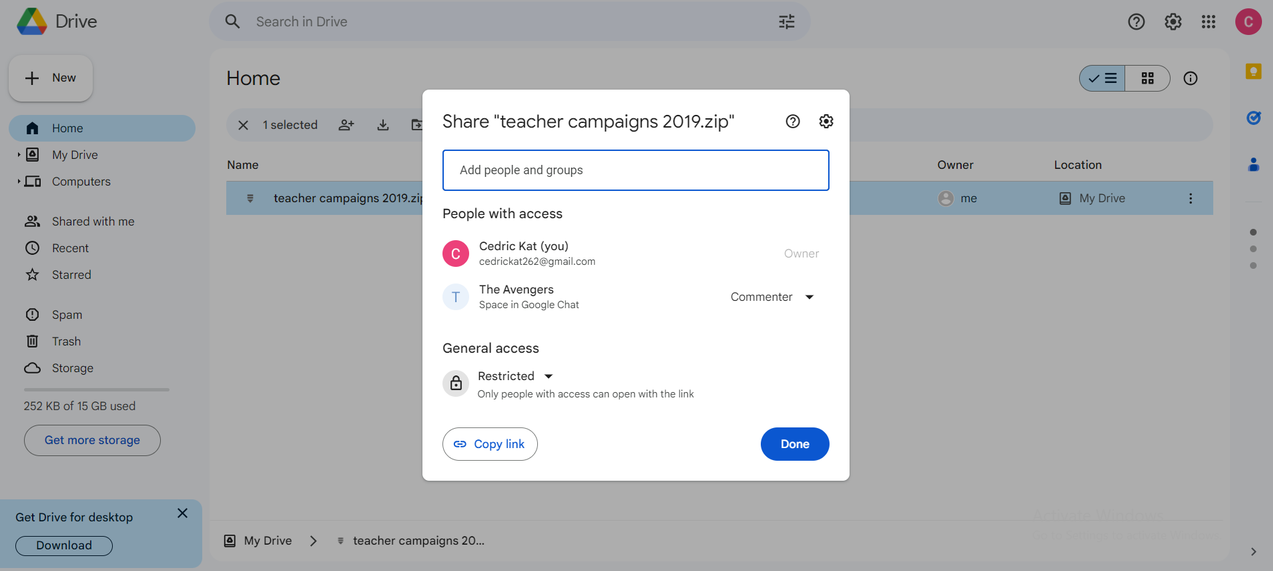
Task: Click the Done button
Action: (x=795, y=444)
